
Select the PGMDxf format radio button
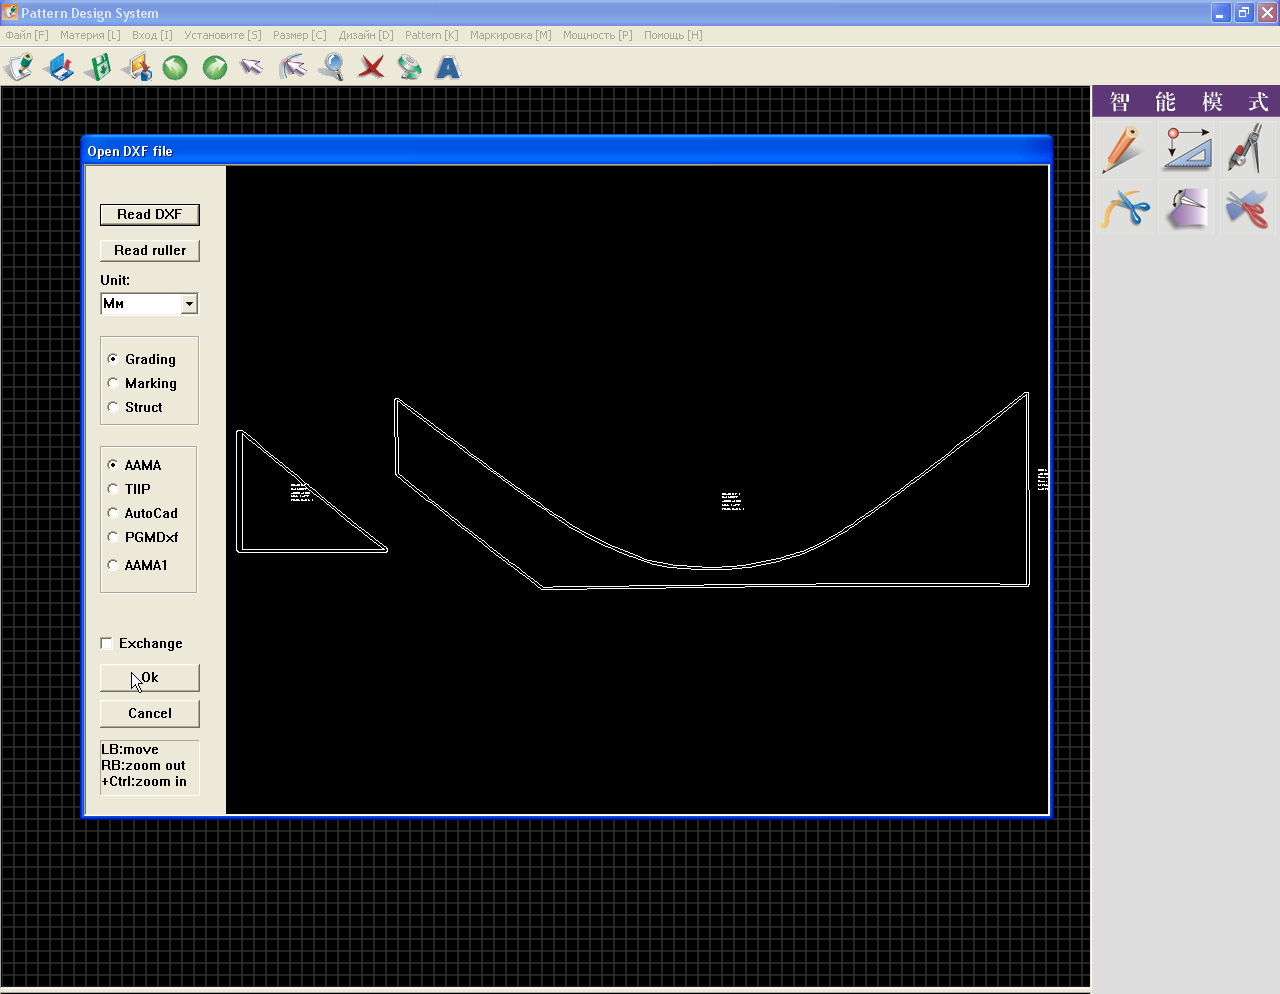tap(113, 537)
